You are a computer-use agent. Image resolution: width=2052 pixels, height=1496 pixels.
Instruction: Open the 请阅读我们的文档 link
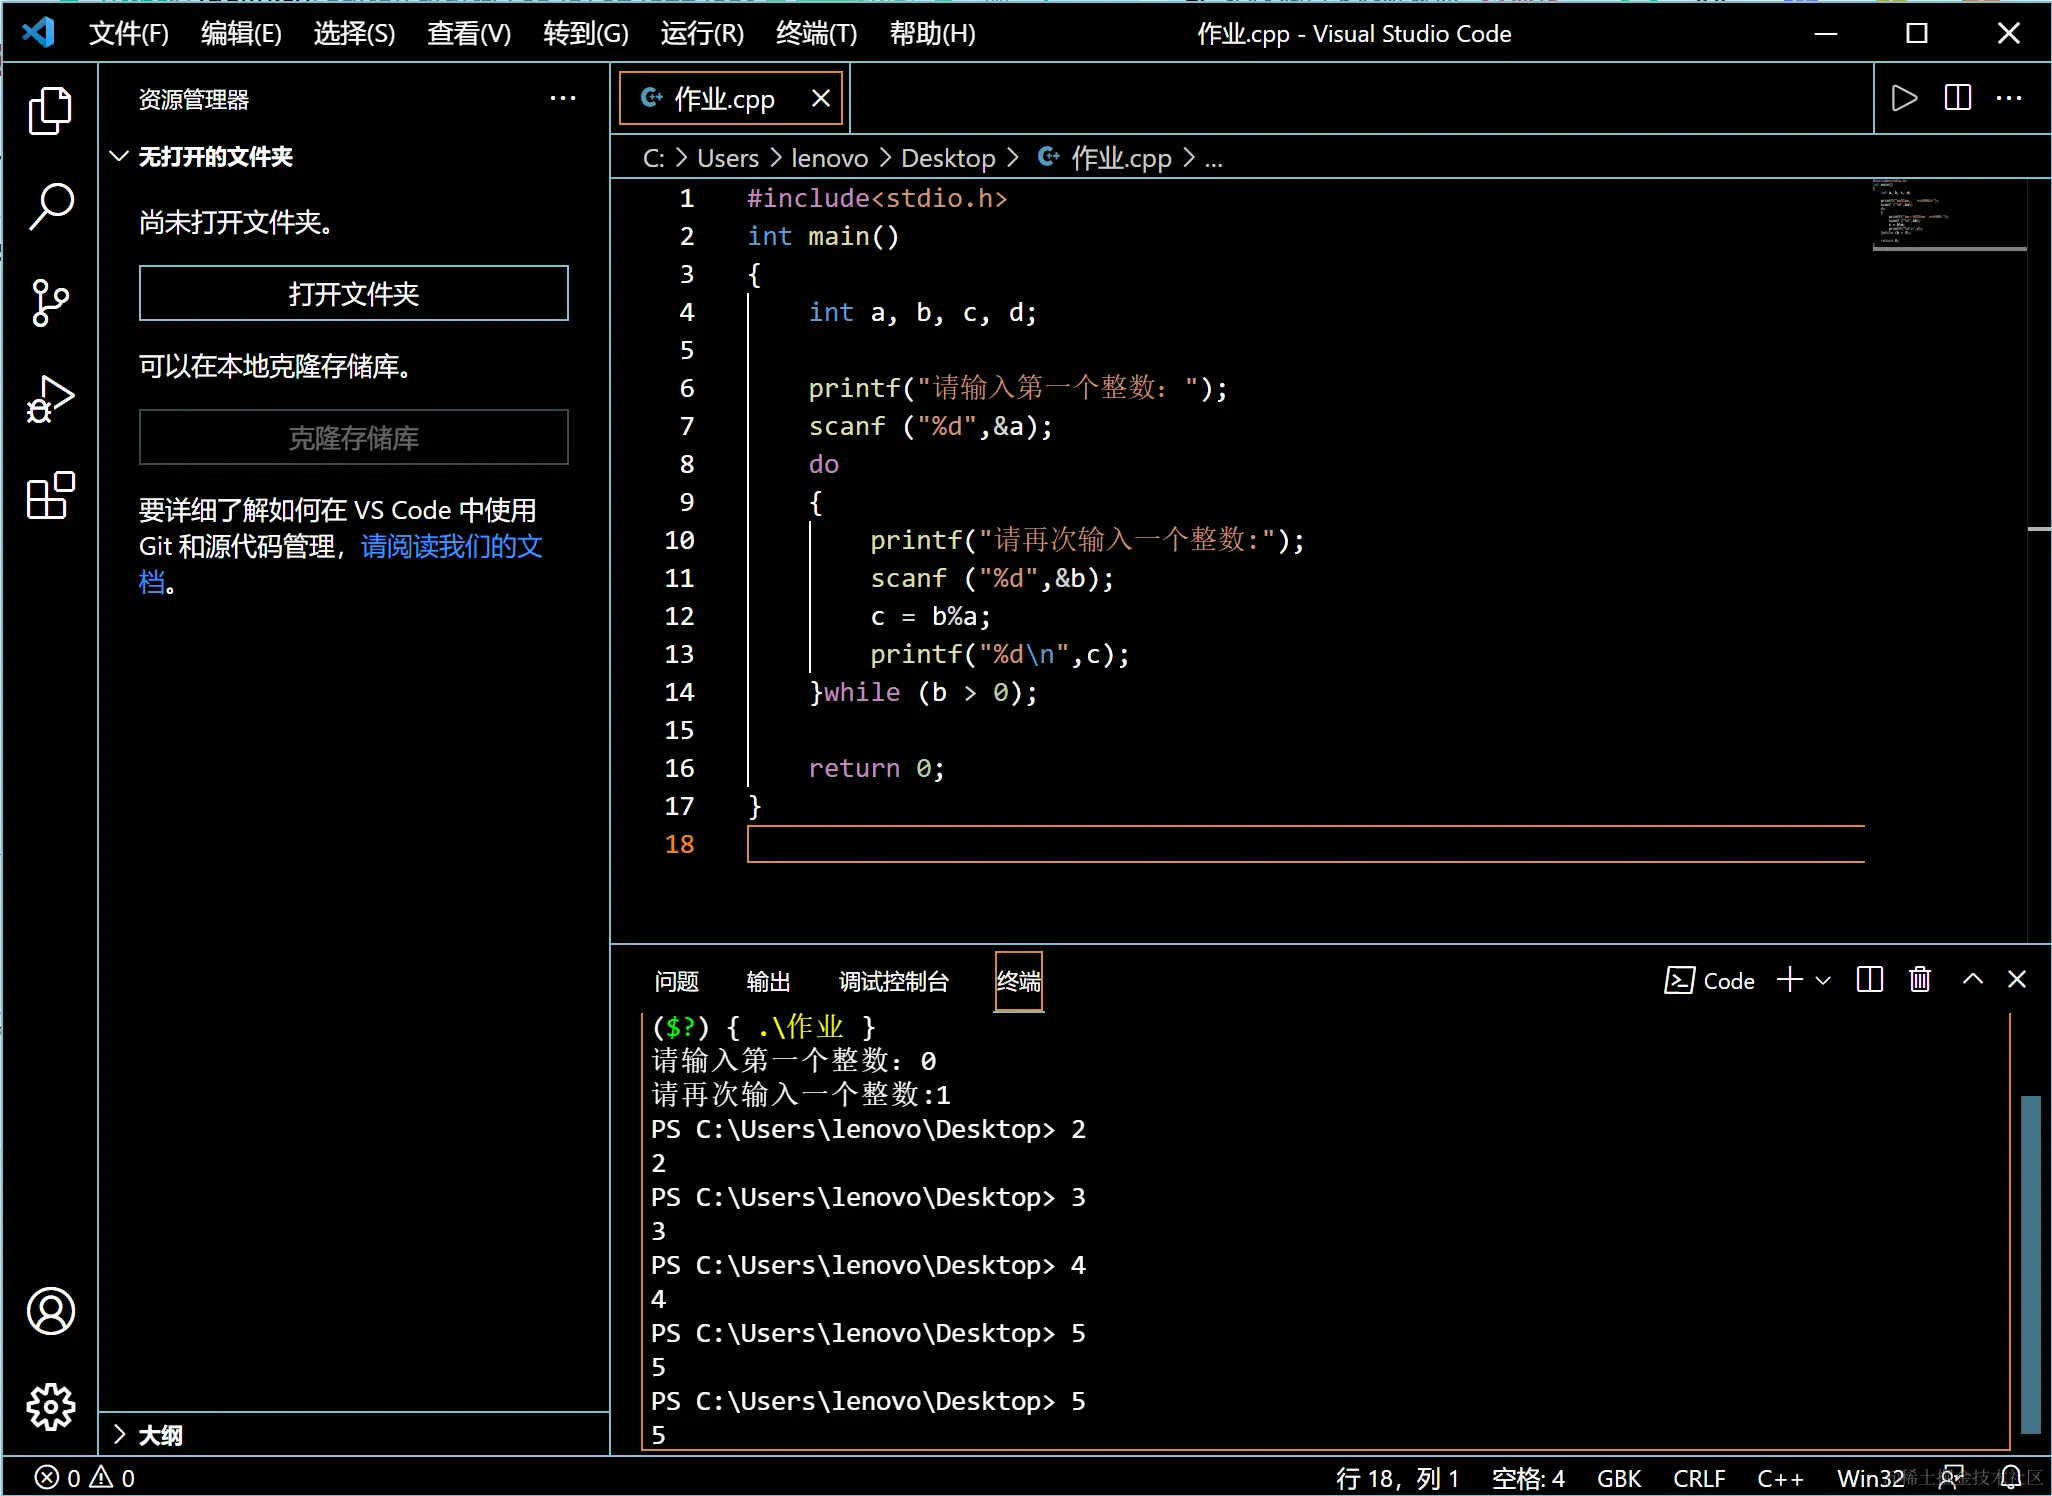451,547
